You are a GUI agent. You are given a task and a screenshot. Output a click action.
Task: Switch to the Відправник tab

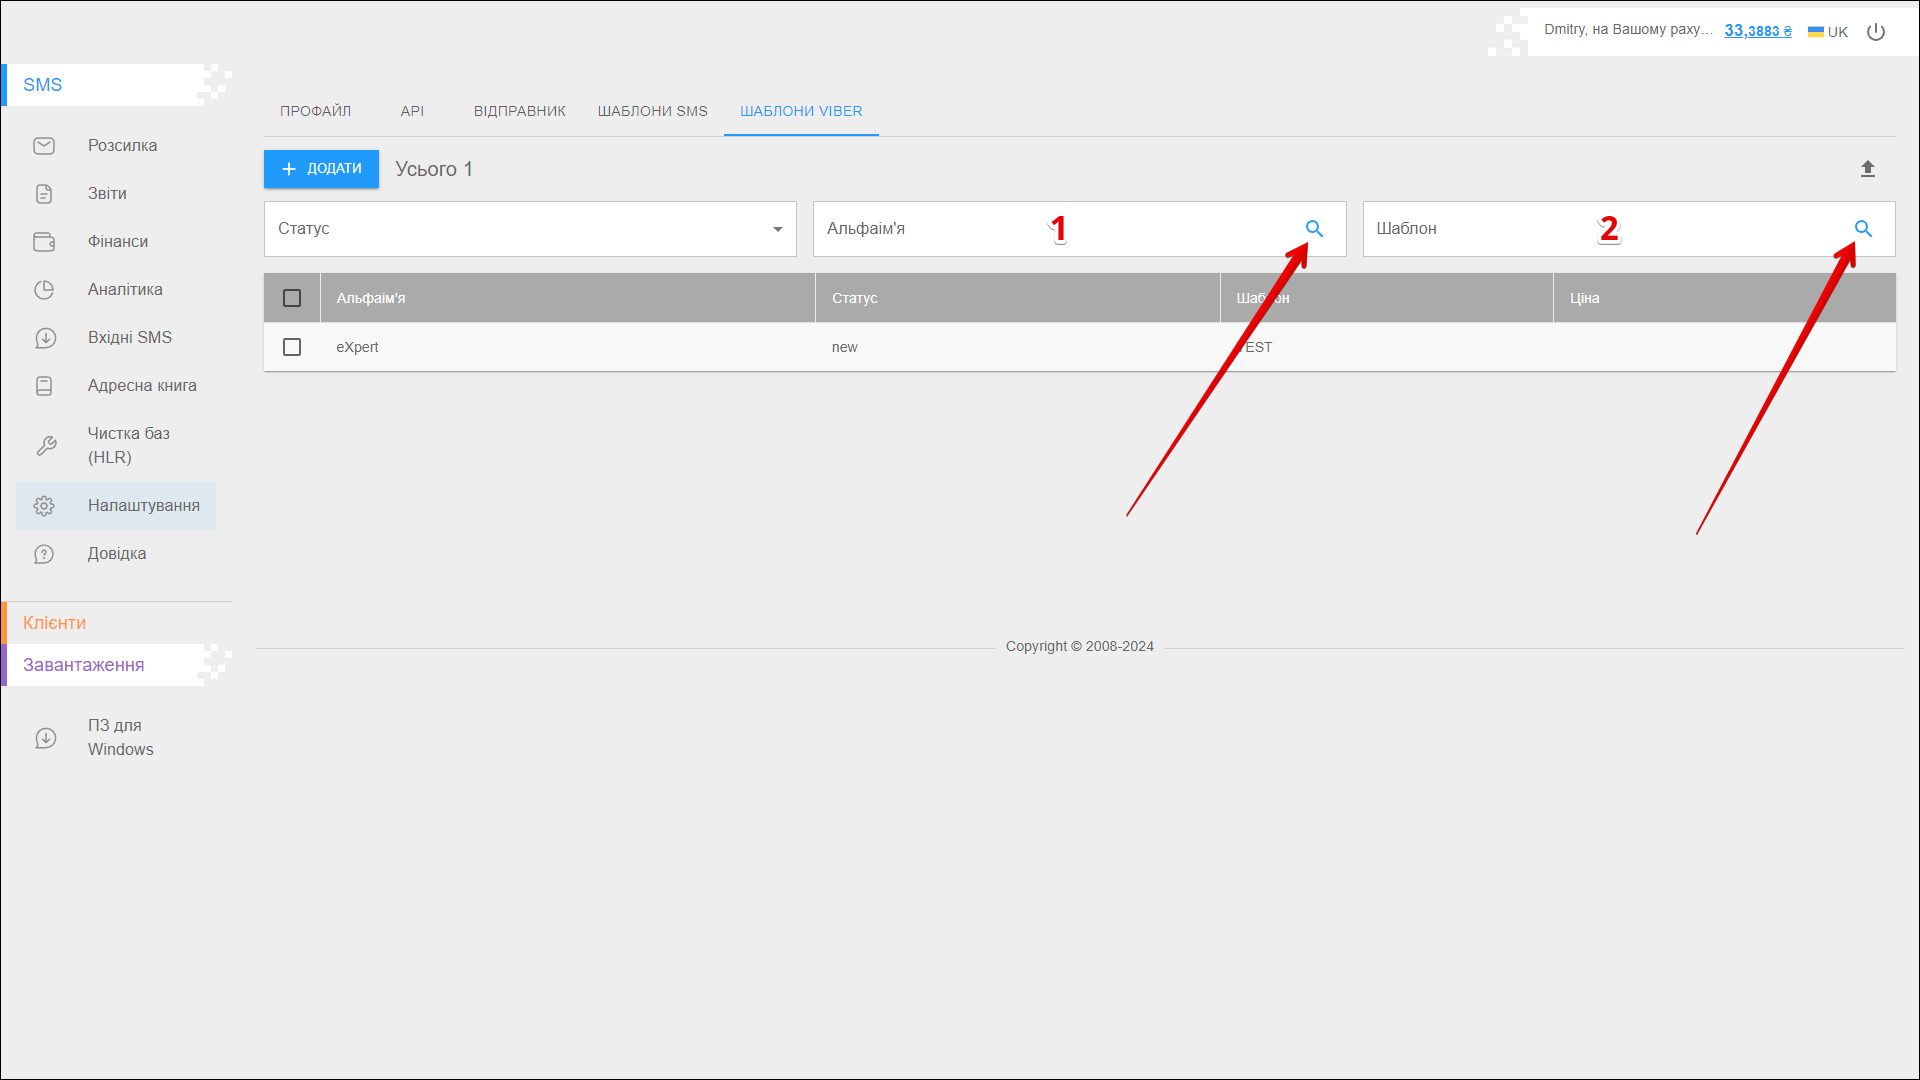coord(519,111)
